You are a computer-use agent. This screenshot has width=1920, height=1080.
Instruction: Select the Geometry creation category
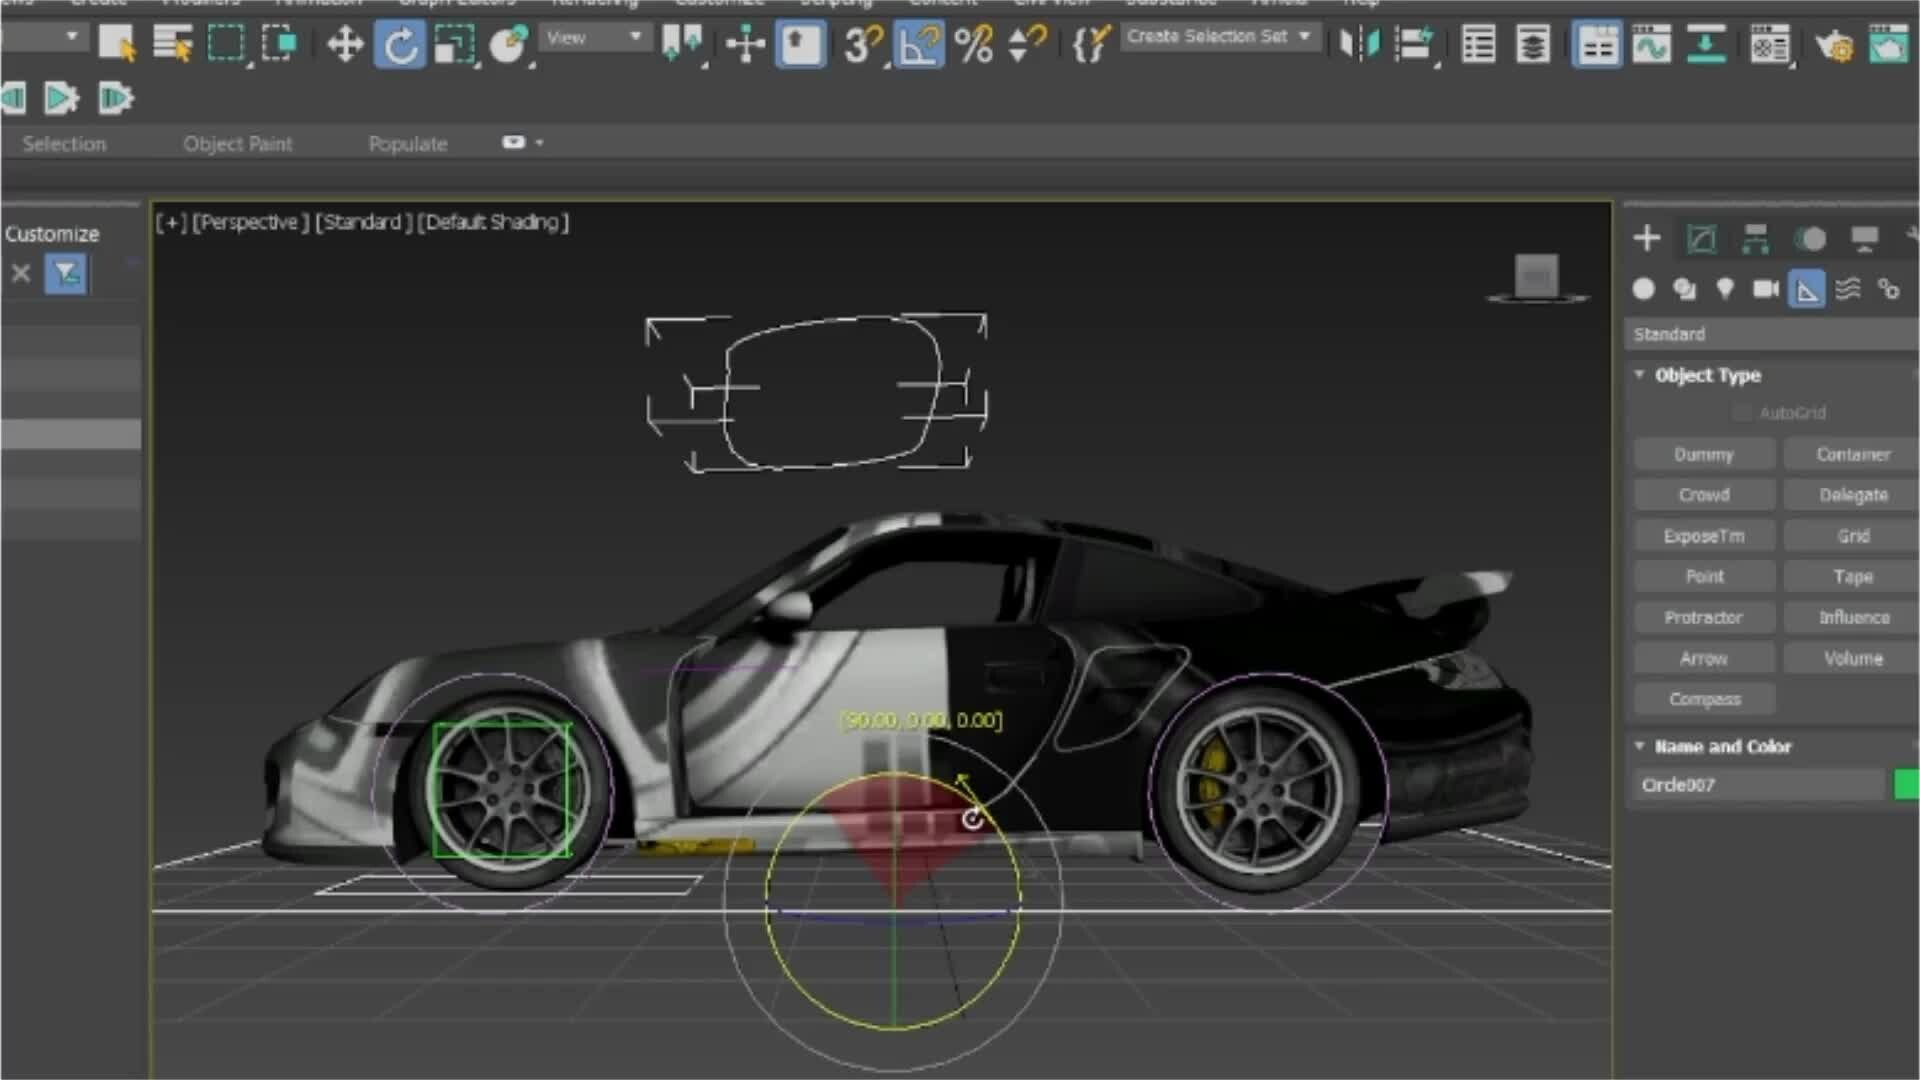1644,289
